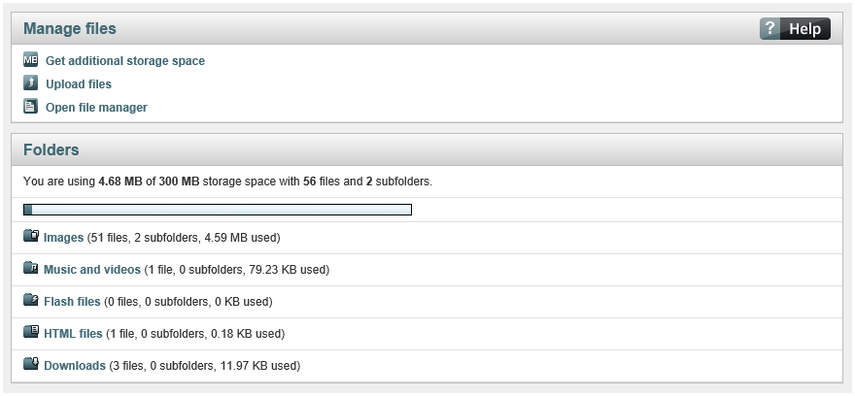Open the Music and videos folder
Image resolution: width=855 pixels, height=396 pixels.
tap(92, 269)
